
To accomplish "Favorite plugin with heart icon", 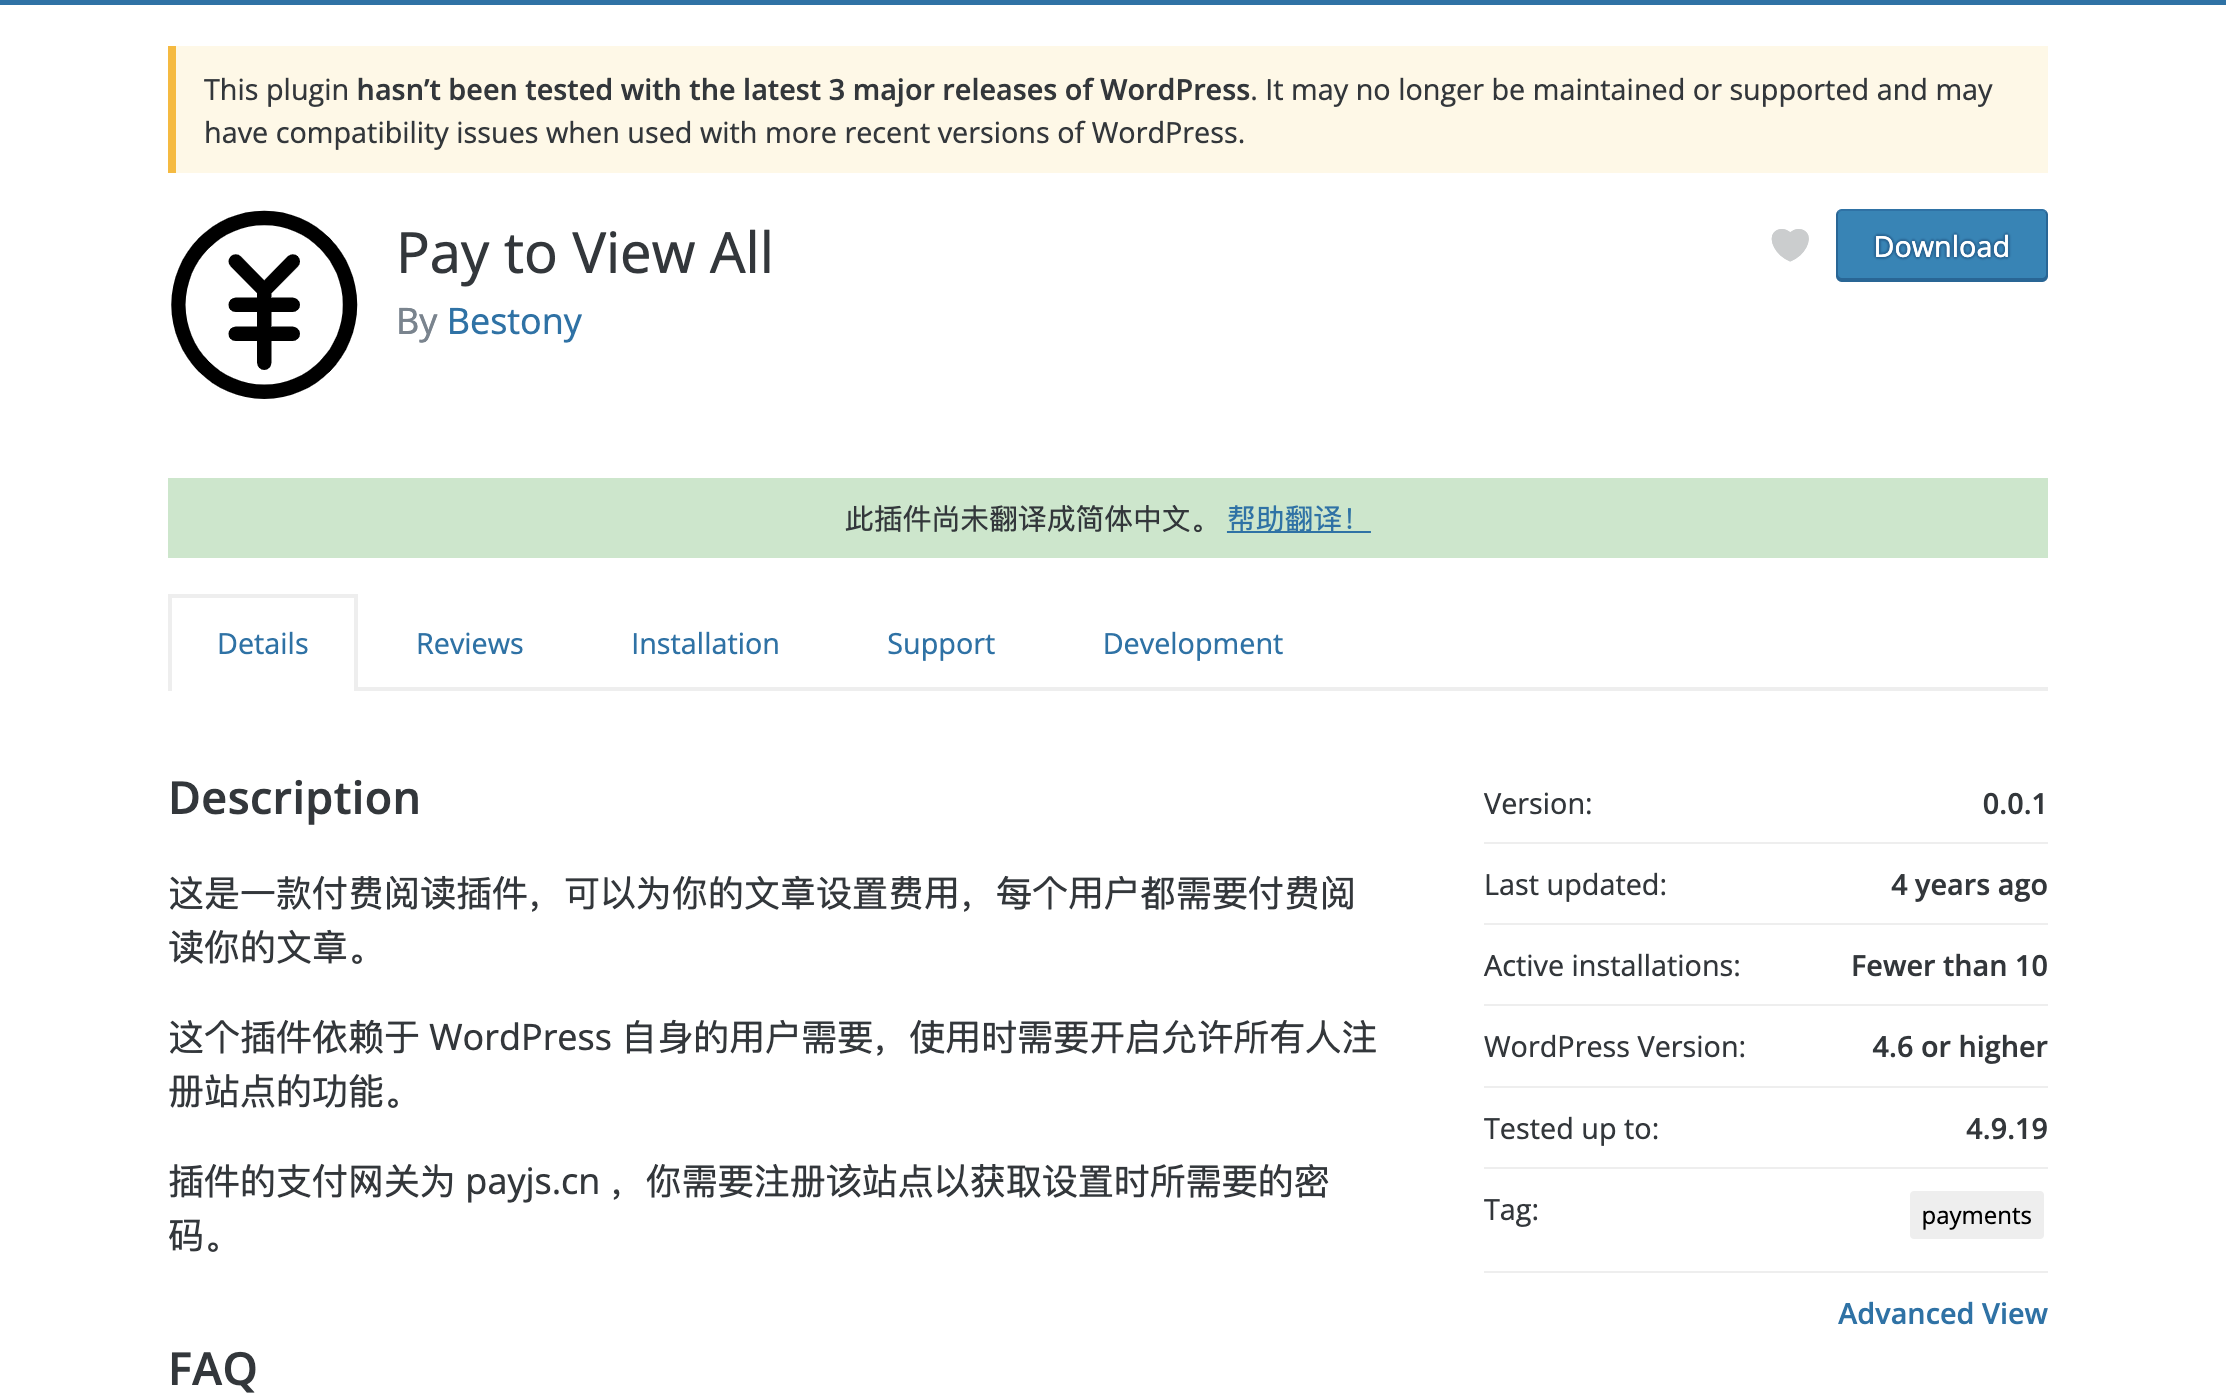I will [1789, 245].
